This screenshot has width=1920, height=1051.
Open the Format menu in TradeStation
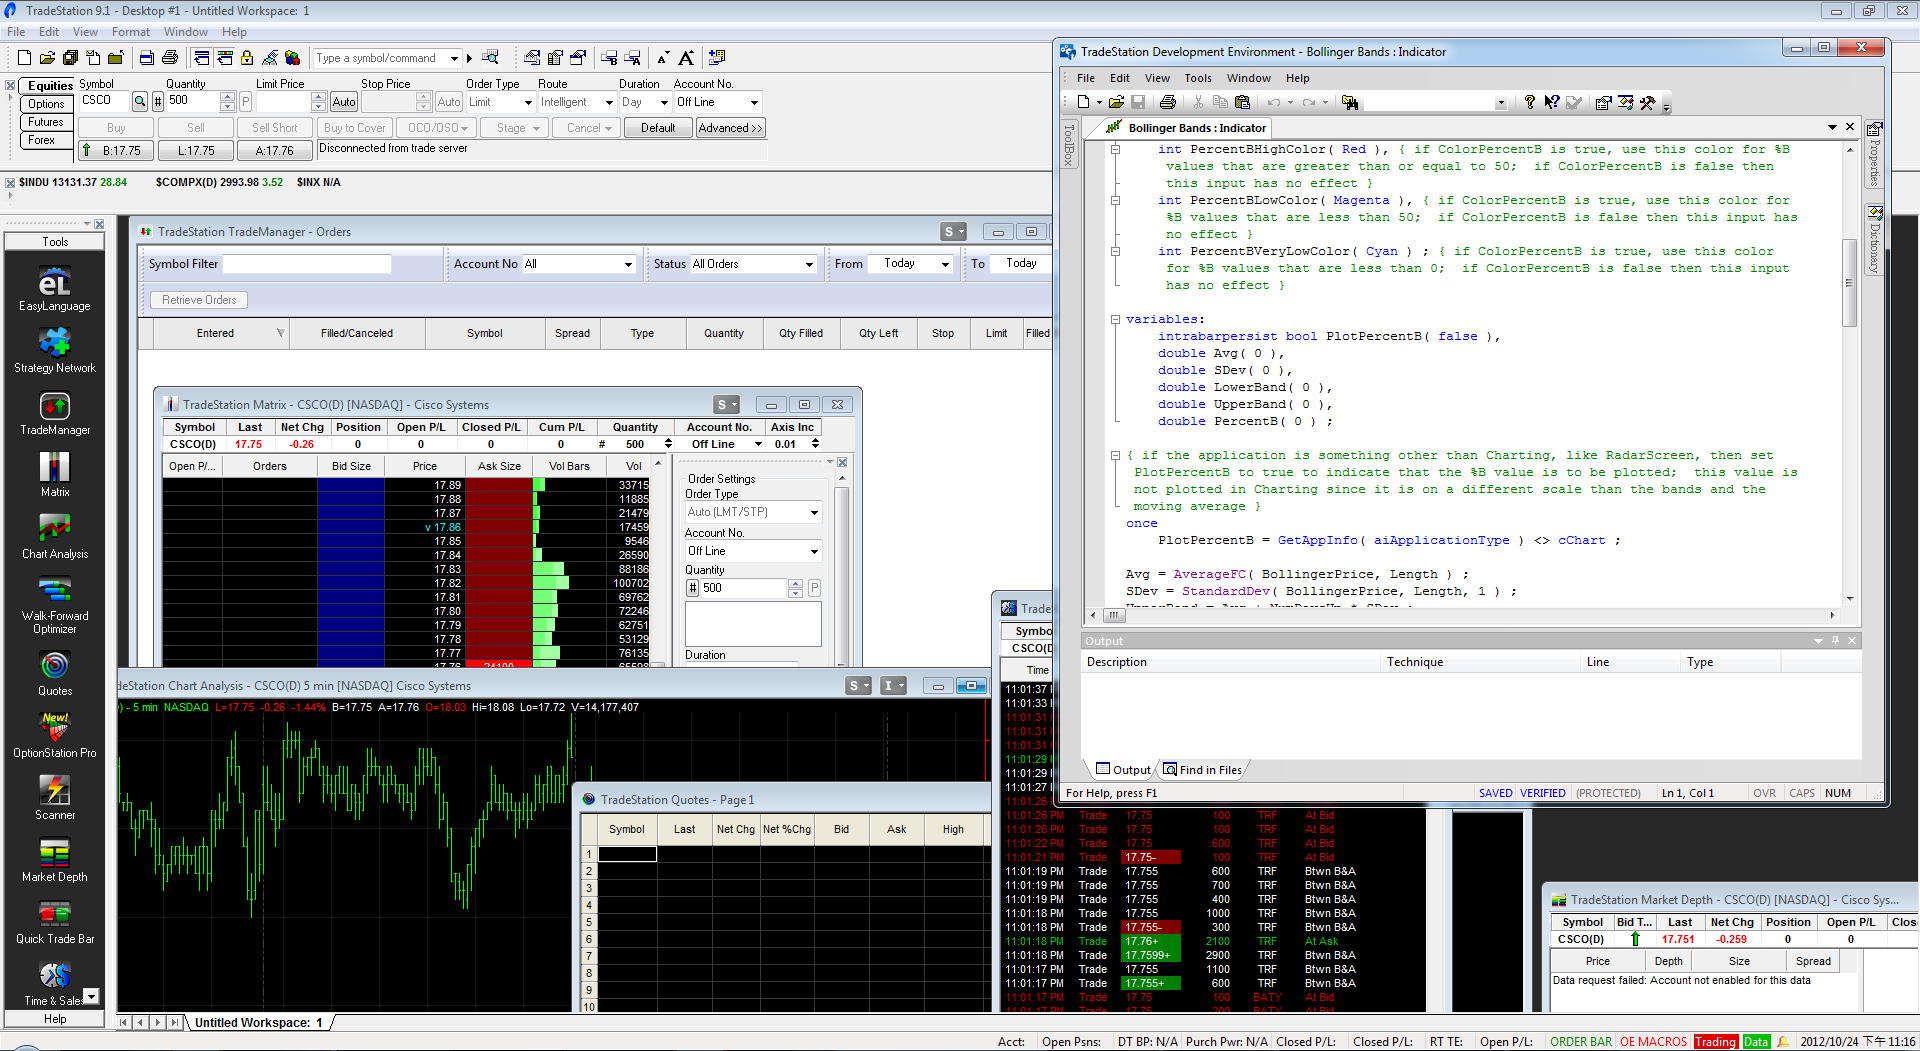[131, 32]
